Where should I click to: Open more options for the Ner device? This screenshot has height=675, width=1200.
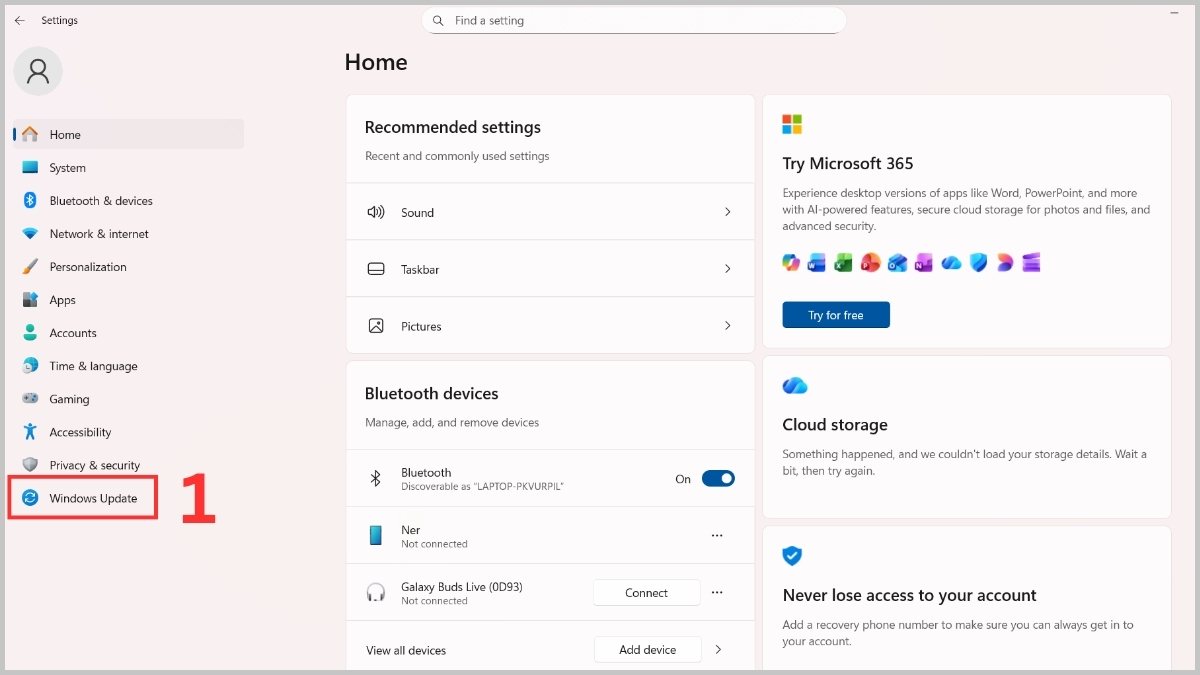pos(717,535)
